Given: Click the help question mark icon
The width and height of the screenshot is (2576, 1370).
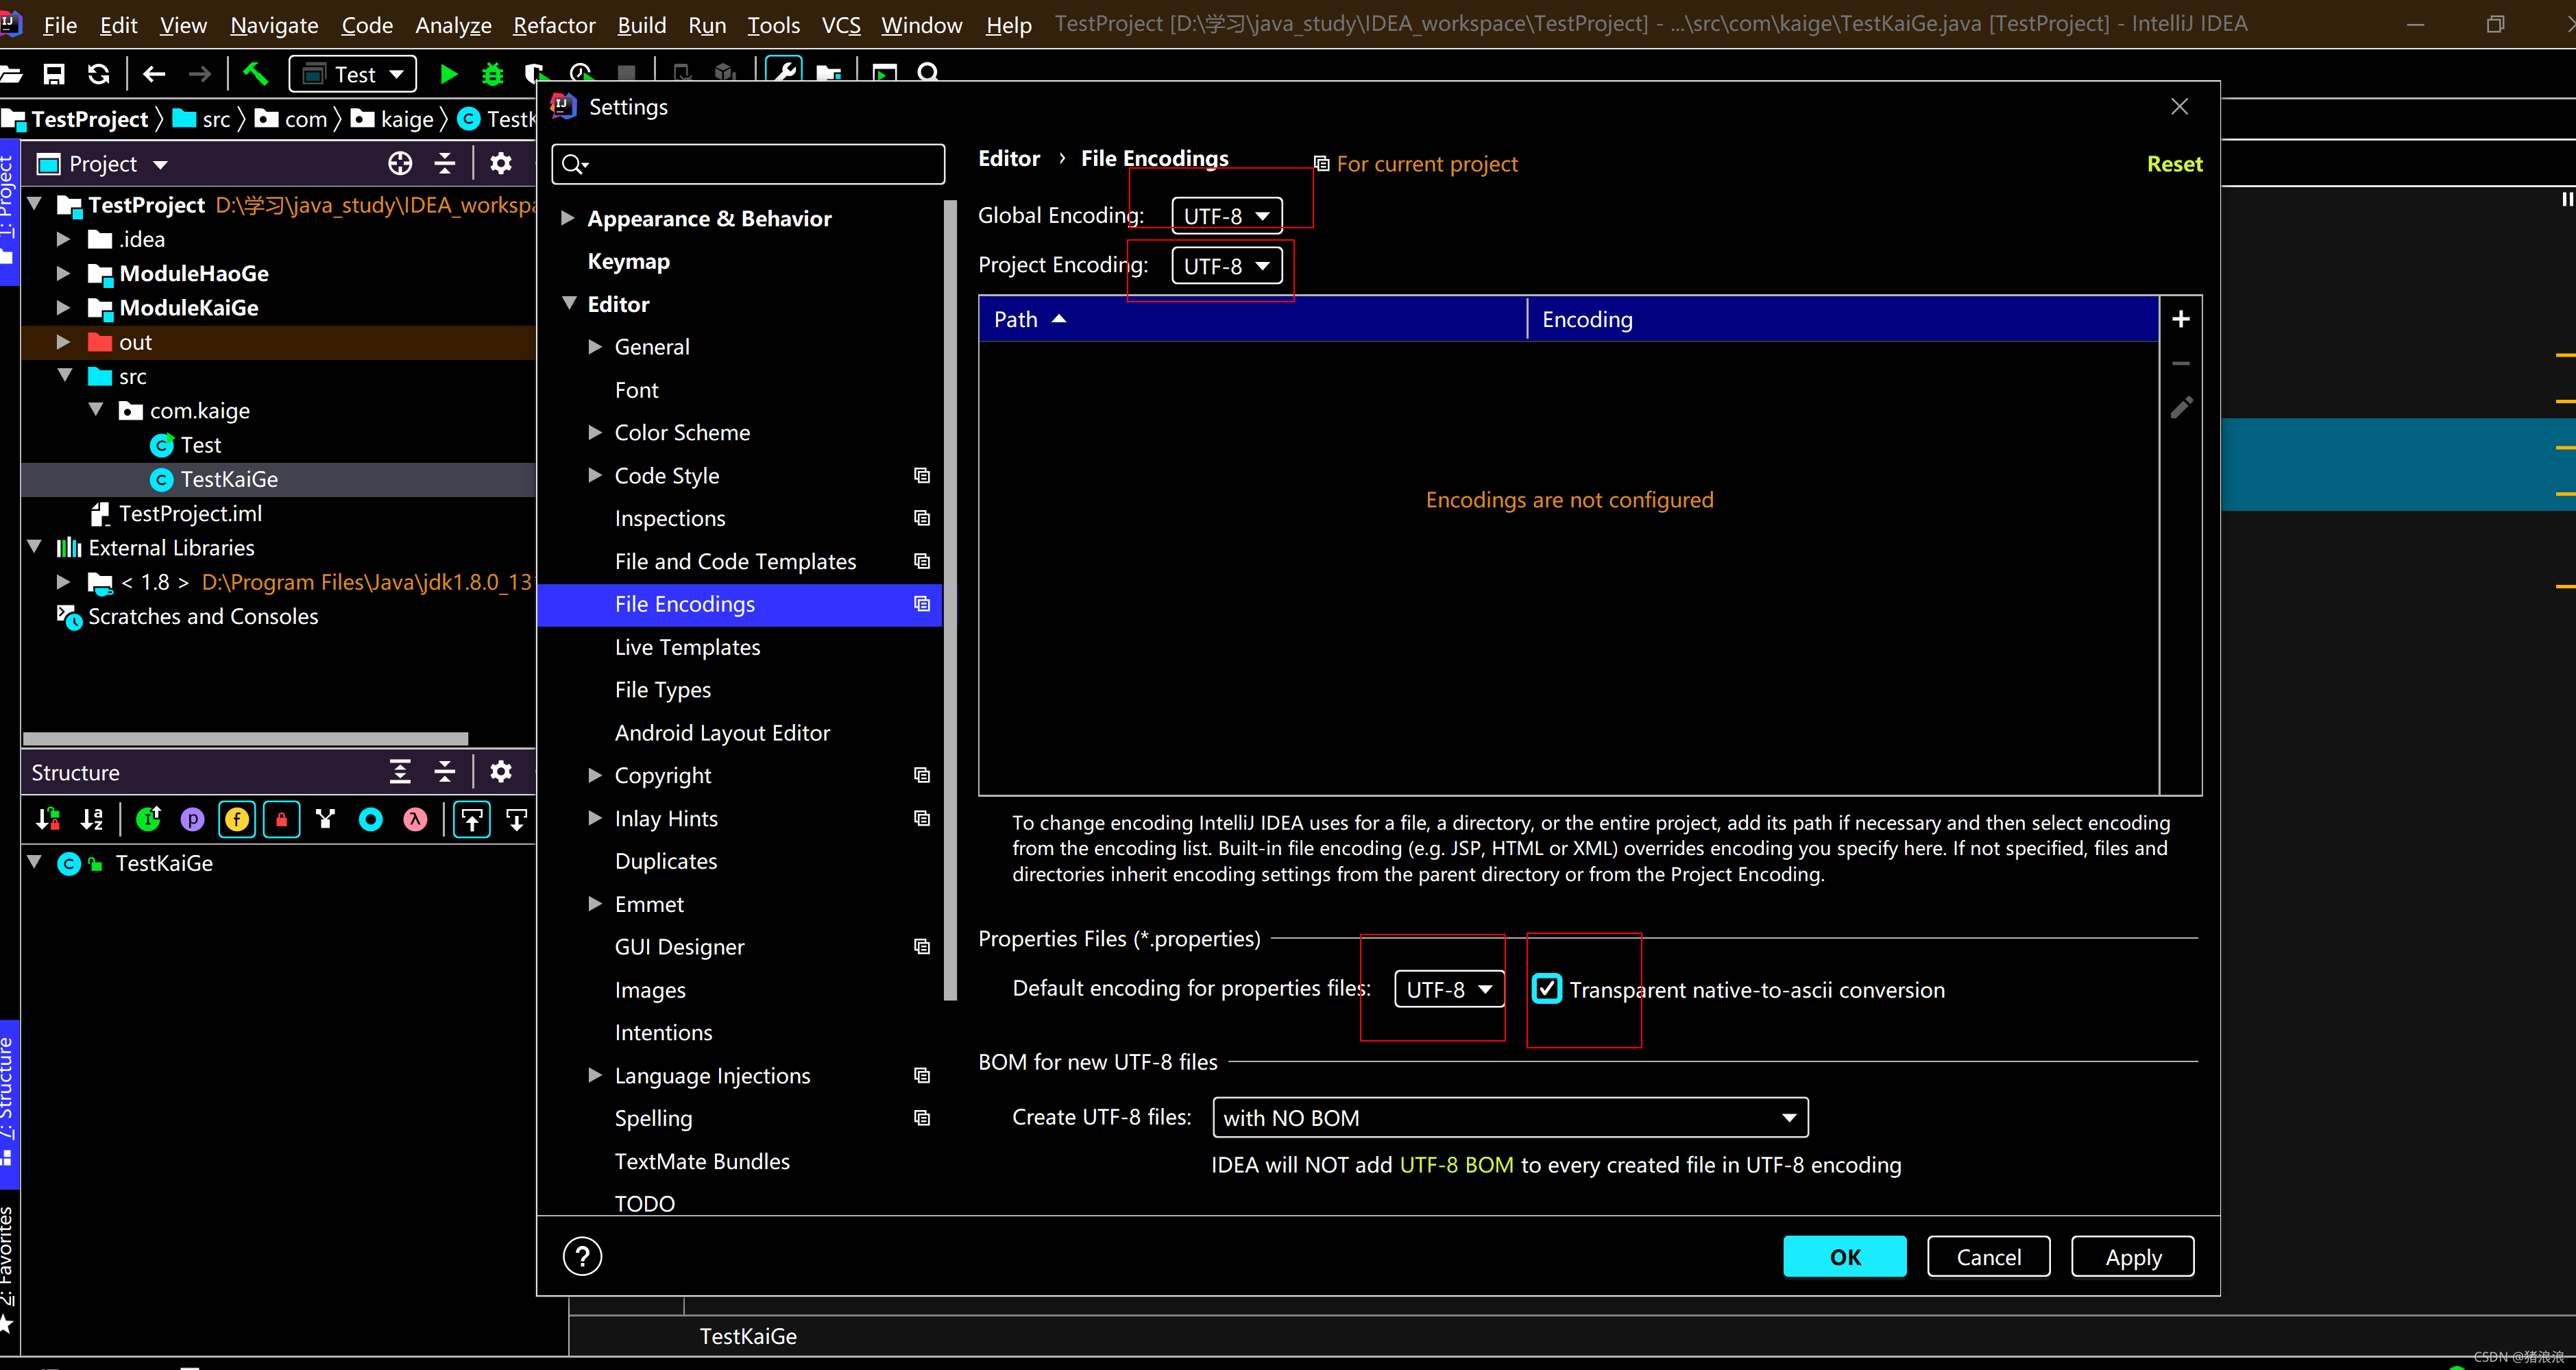Looking at the screenshot, I should click(x=582, y=1256).
